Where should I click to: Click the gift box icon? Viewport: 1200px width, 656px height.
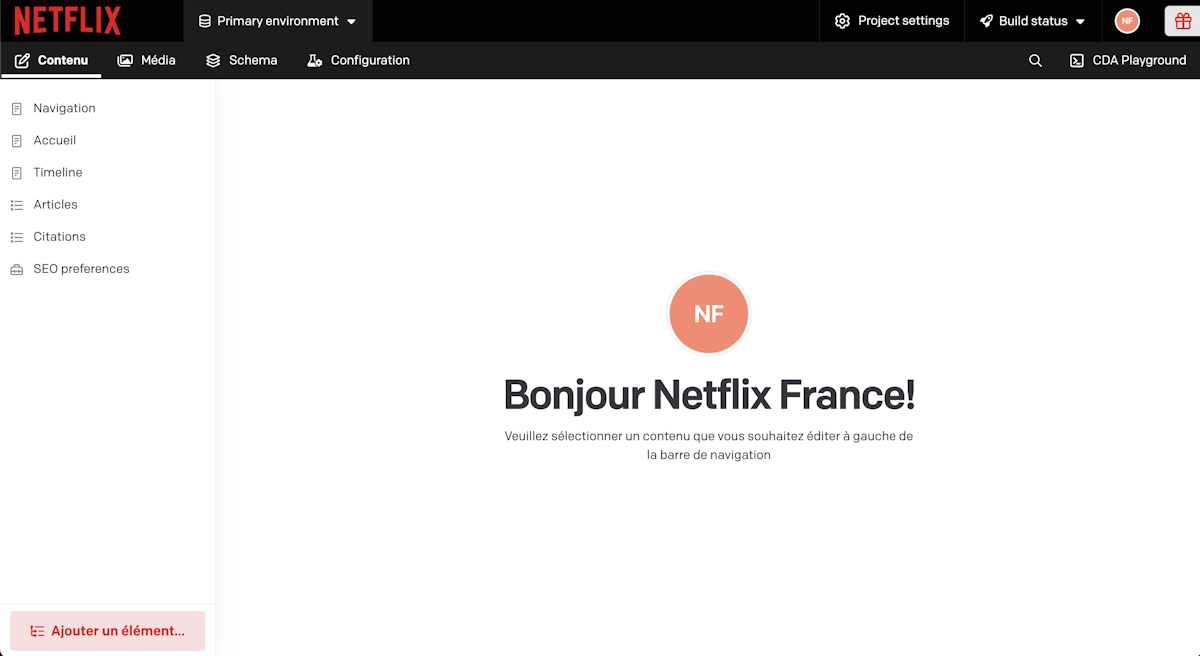[1182, 21]
